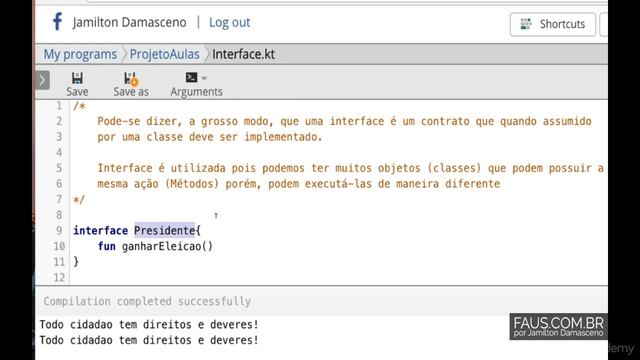Click the Arguments label
The height and width of the screenshot is (360, 640).
pos(196,92)
